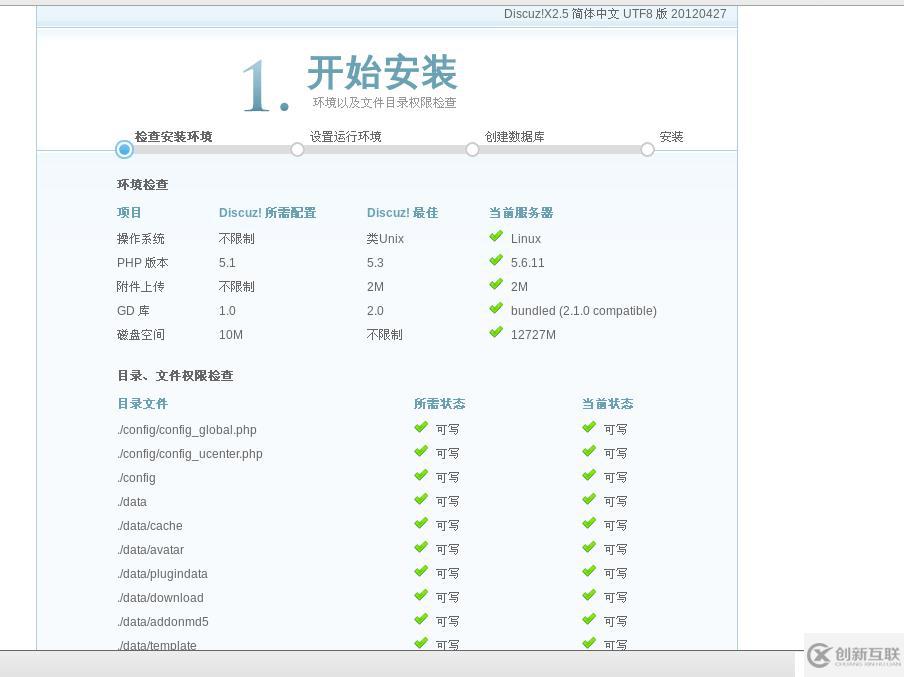
Task: Click 所需状态 checkmark for ./data/cache
Action: pos(421,524)
